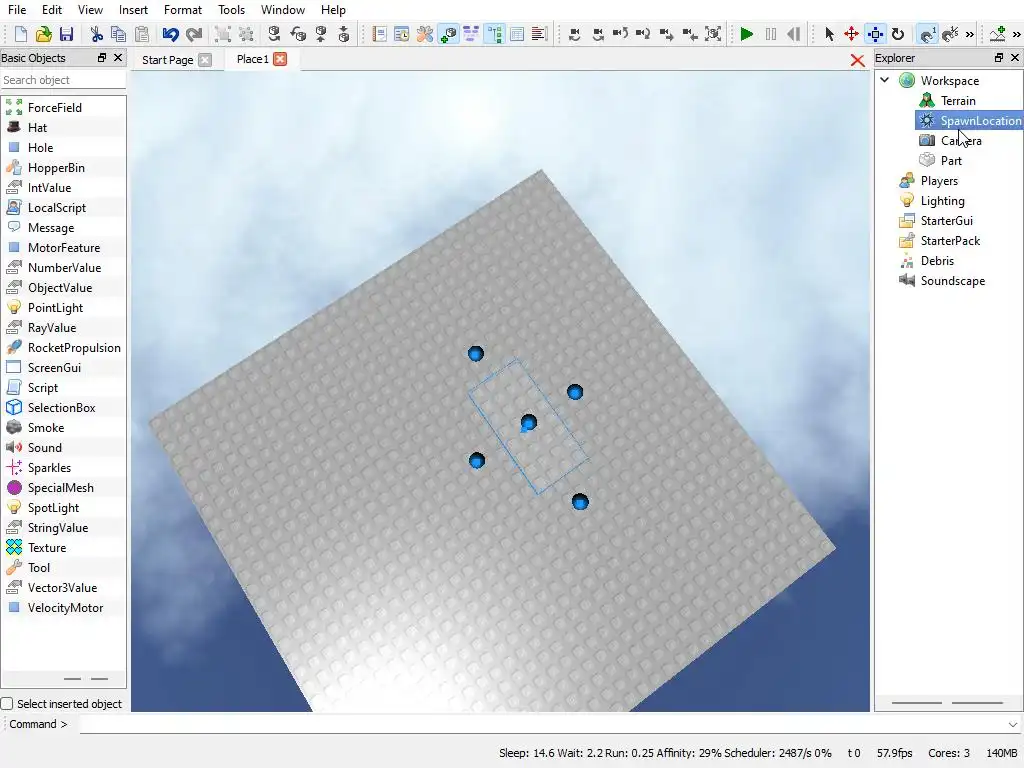Collapse the Workspace tree node
The width and height of the screenshot is (1024, 768).
click(885, 80)
